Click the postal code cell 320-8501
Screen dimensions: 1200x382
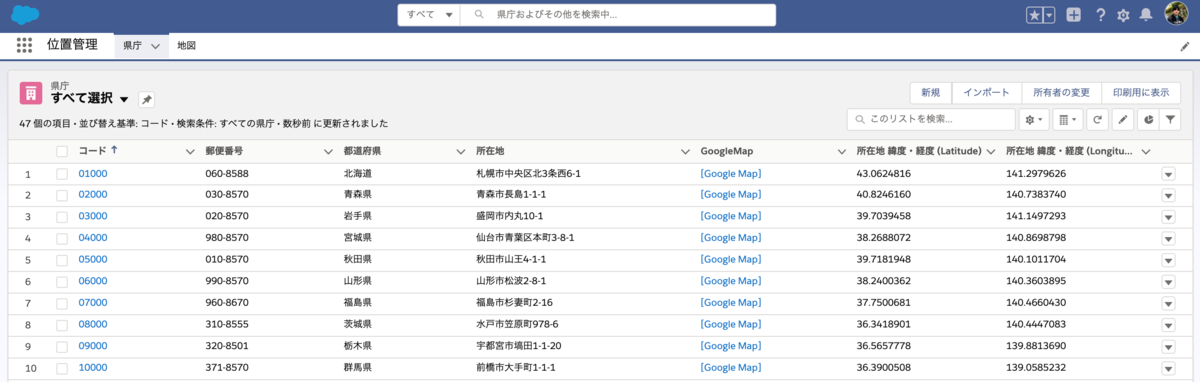click(x=227, y=346)
